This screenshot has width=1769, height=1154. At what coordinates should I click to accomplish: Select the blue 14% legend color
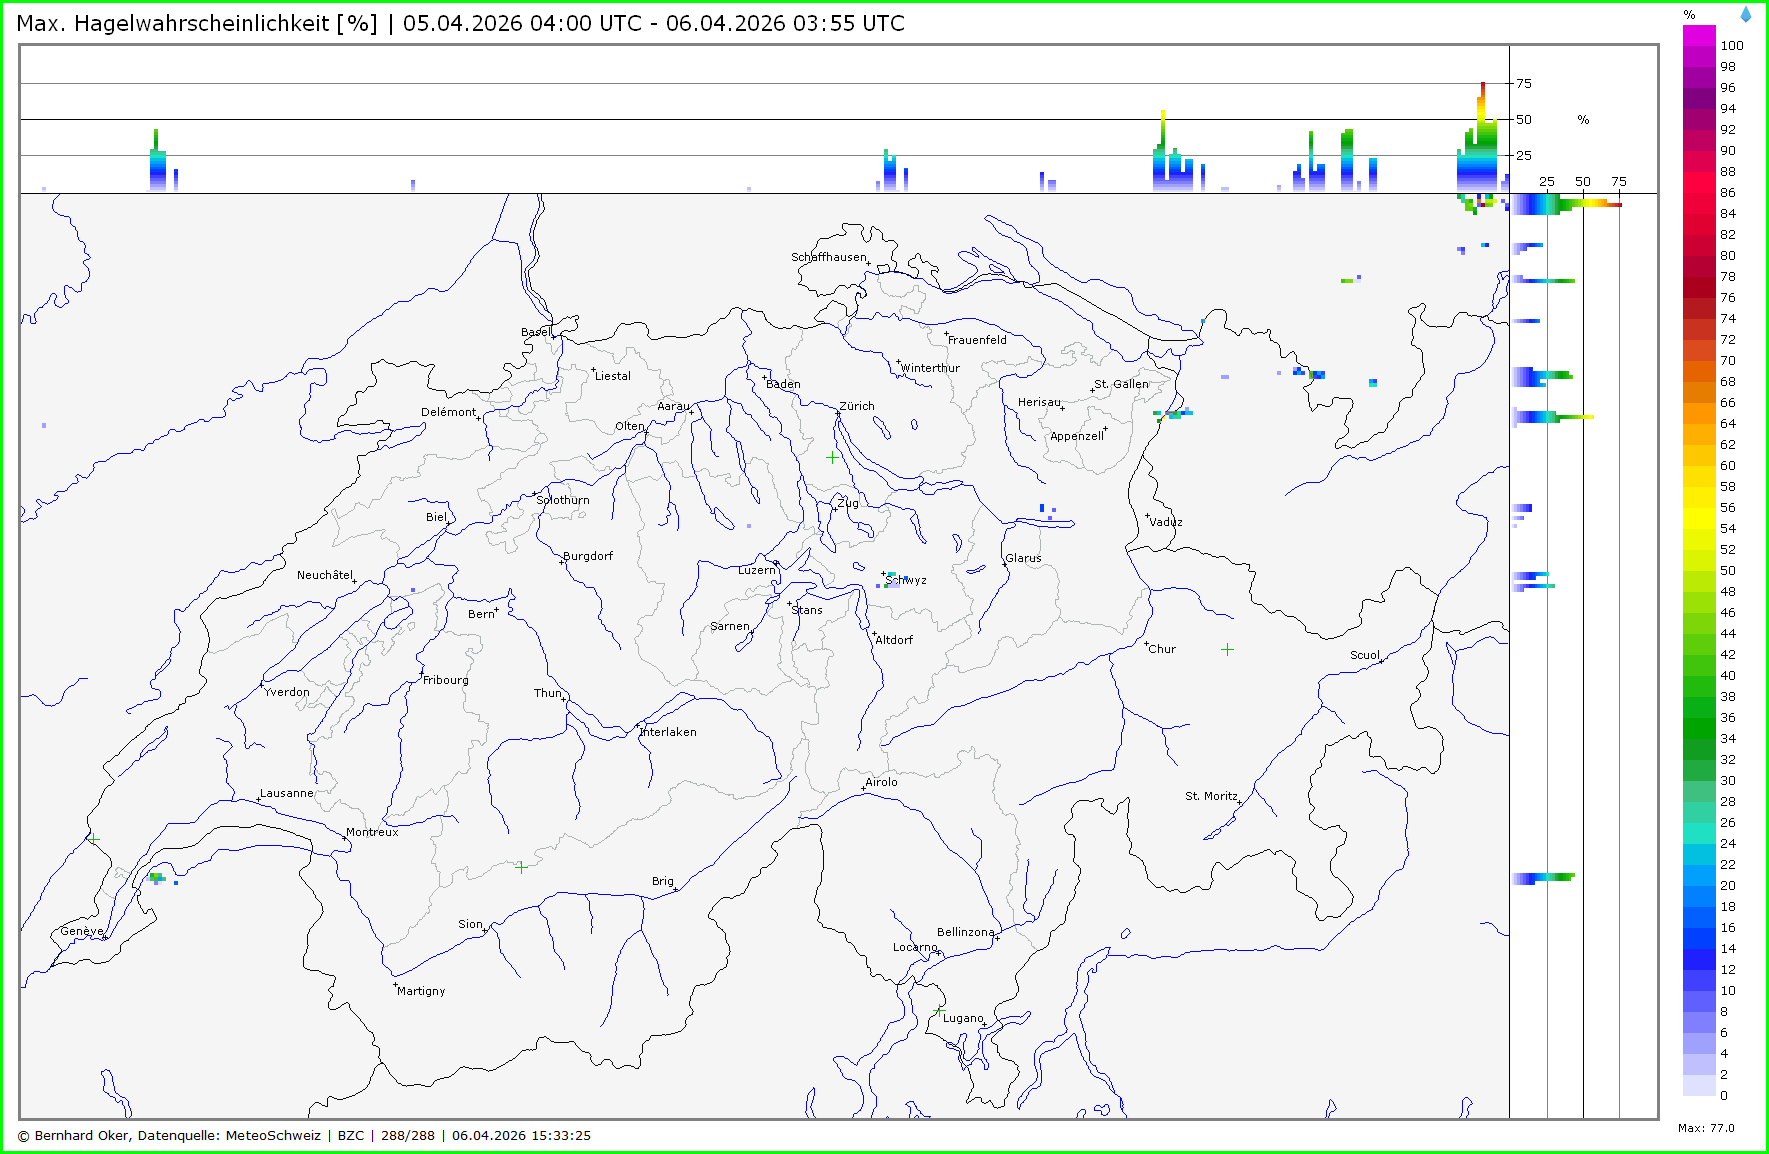[x=1699, y=949]
